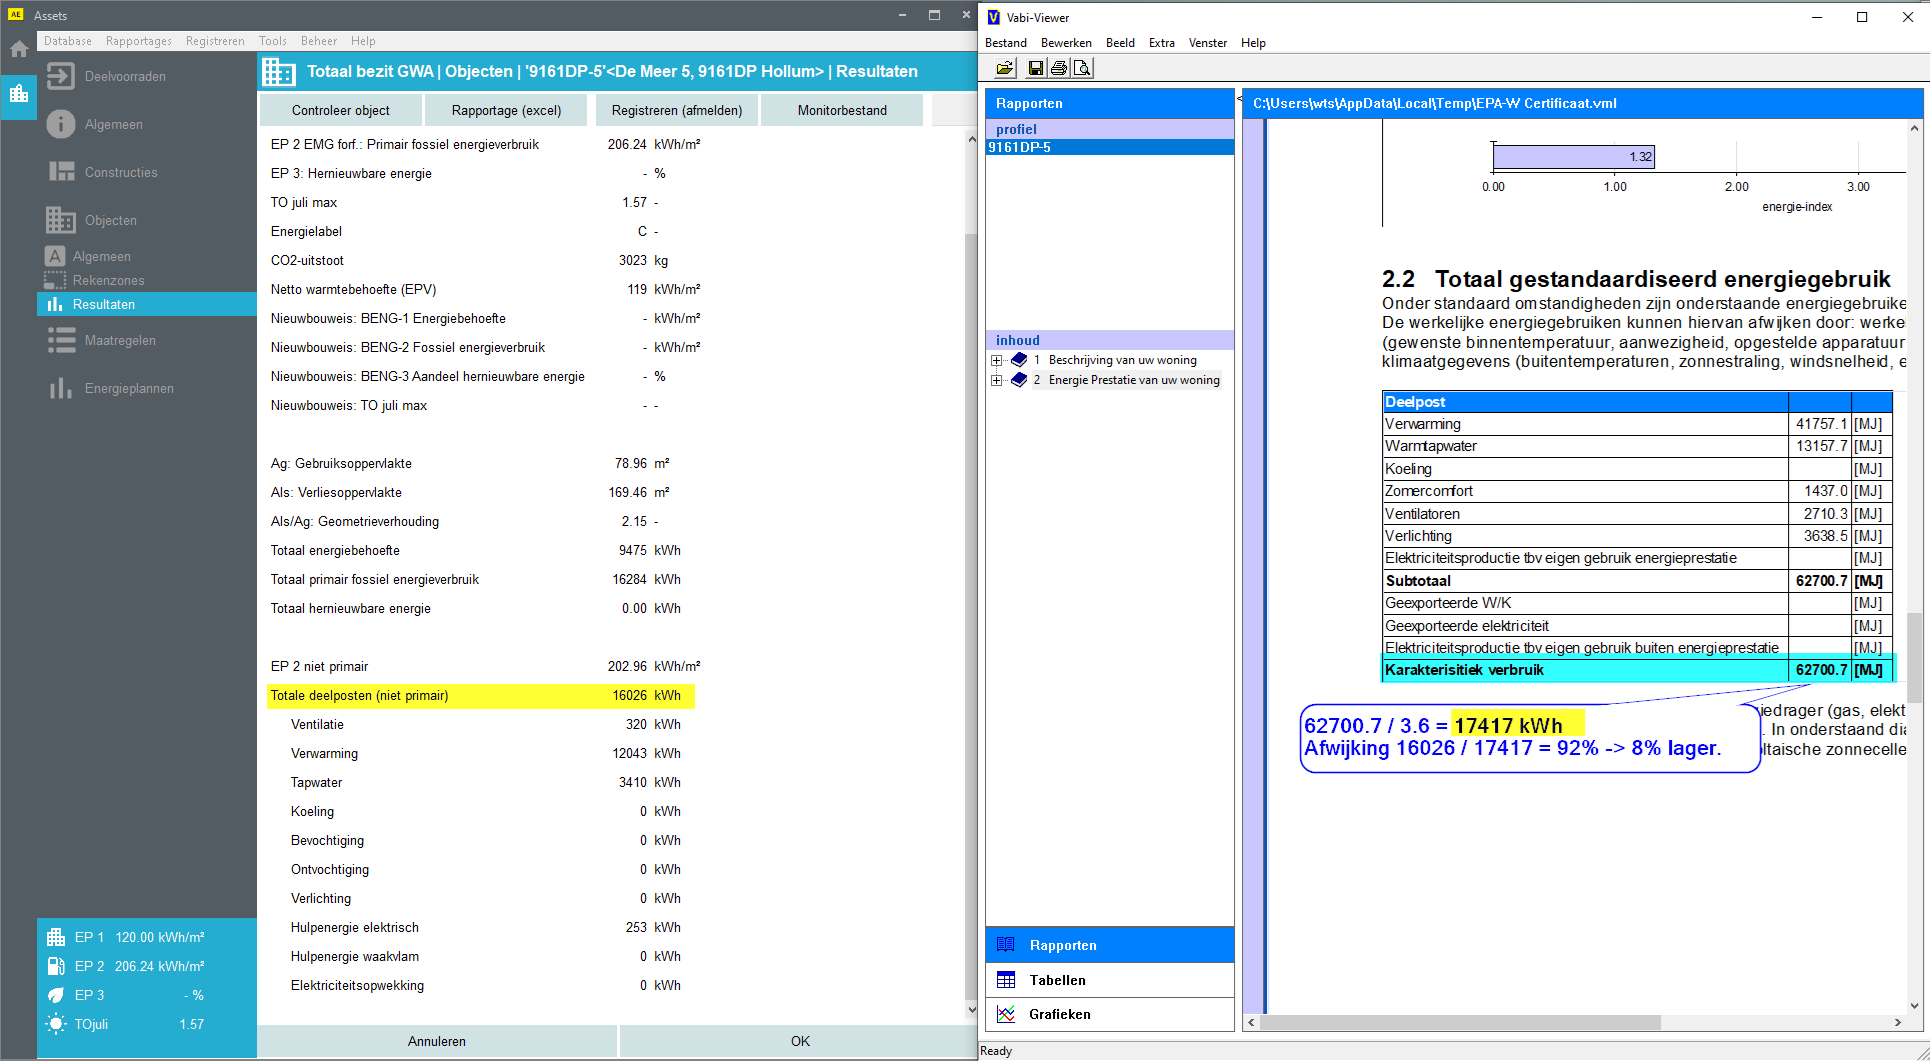1930x1061 pixels.
Task: Open Beeld menu in Vabi-Viewer
Action: point(1120,43)
